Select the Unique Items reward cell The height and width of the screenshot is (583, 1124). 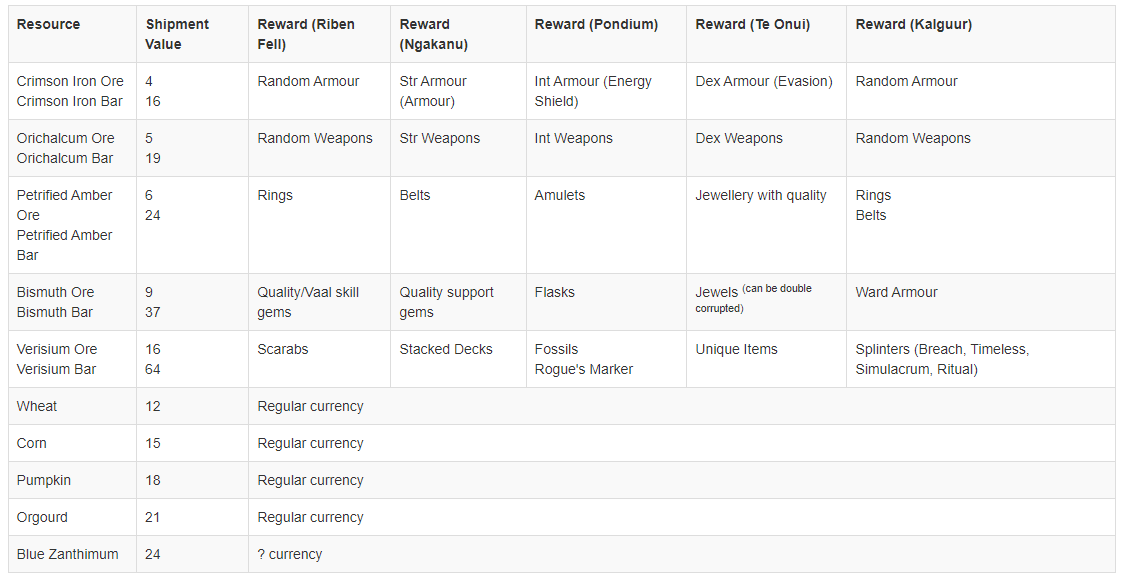[766, 359]
